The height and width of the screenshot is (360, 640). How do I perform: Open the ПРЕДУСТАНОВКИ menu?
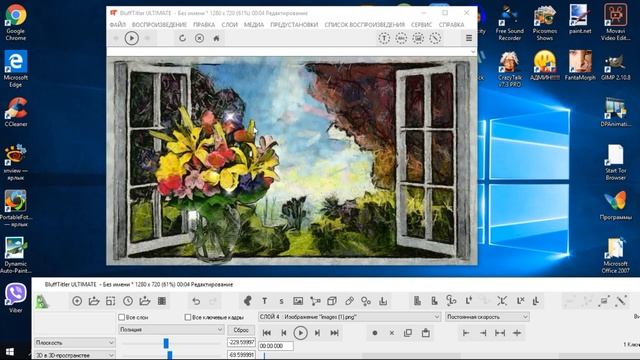294,25
